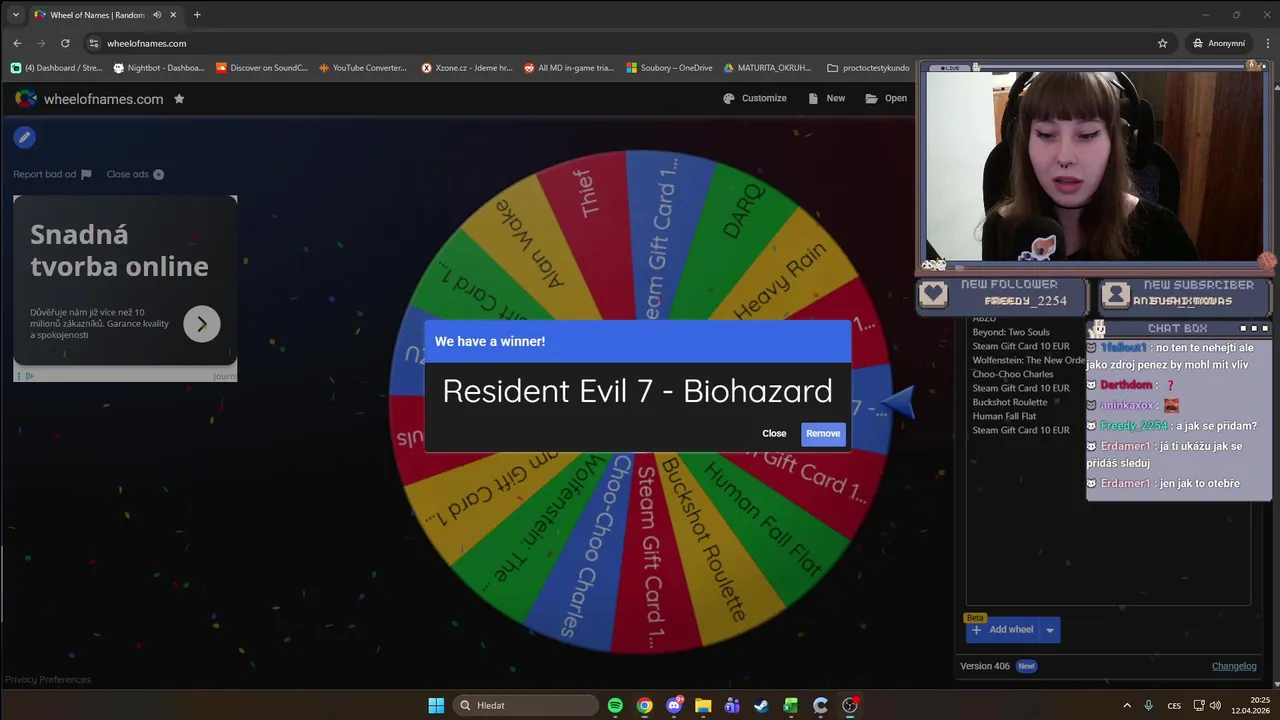This screenshot has width=1280, height=720.
Task: Expand the Add wheel dropdown arrow
Action: 1049,630
